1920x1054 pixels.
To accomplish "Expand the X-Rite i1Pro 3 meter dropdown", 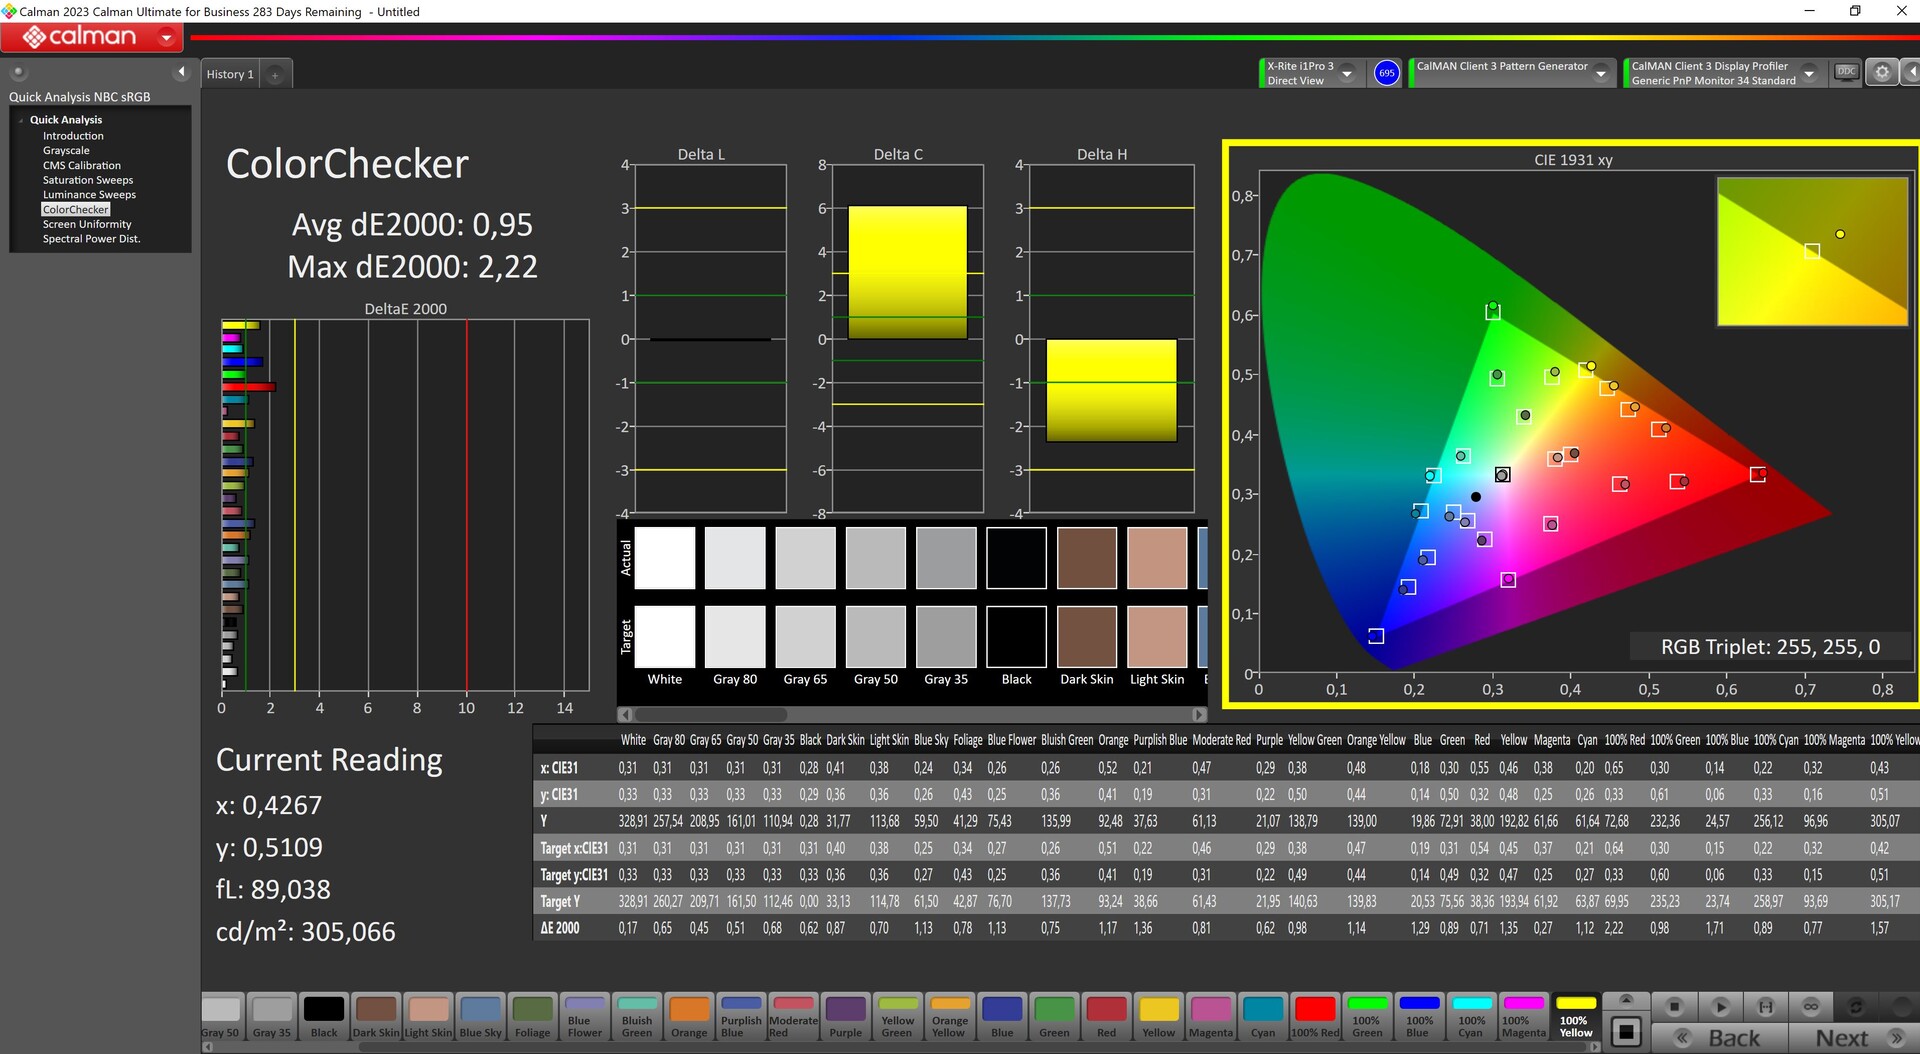I will point(1347,73).
